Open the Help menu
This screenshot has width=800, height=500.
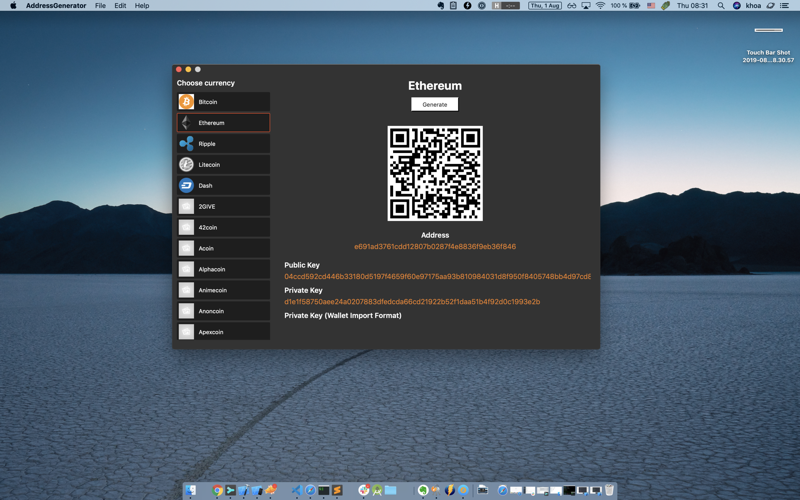tap(142, 6)
